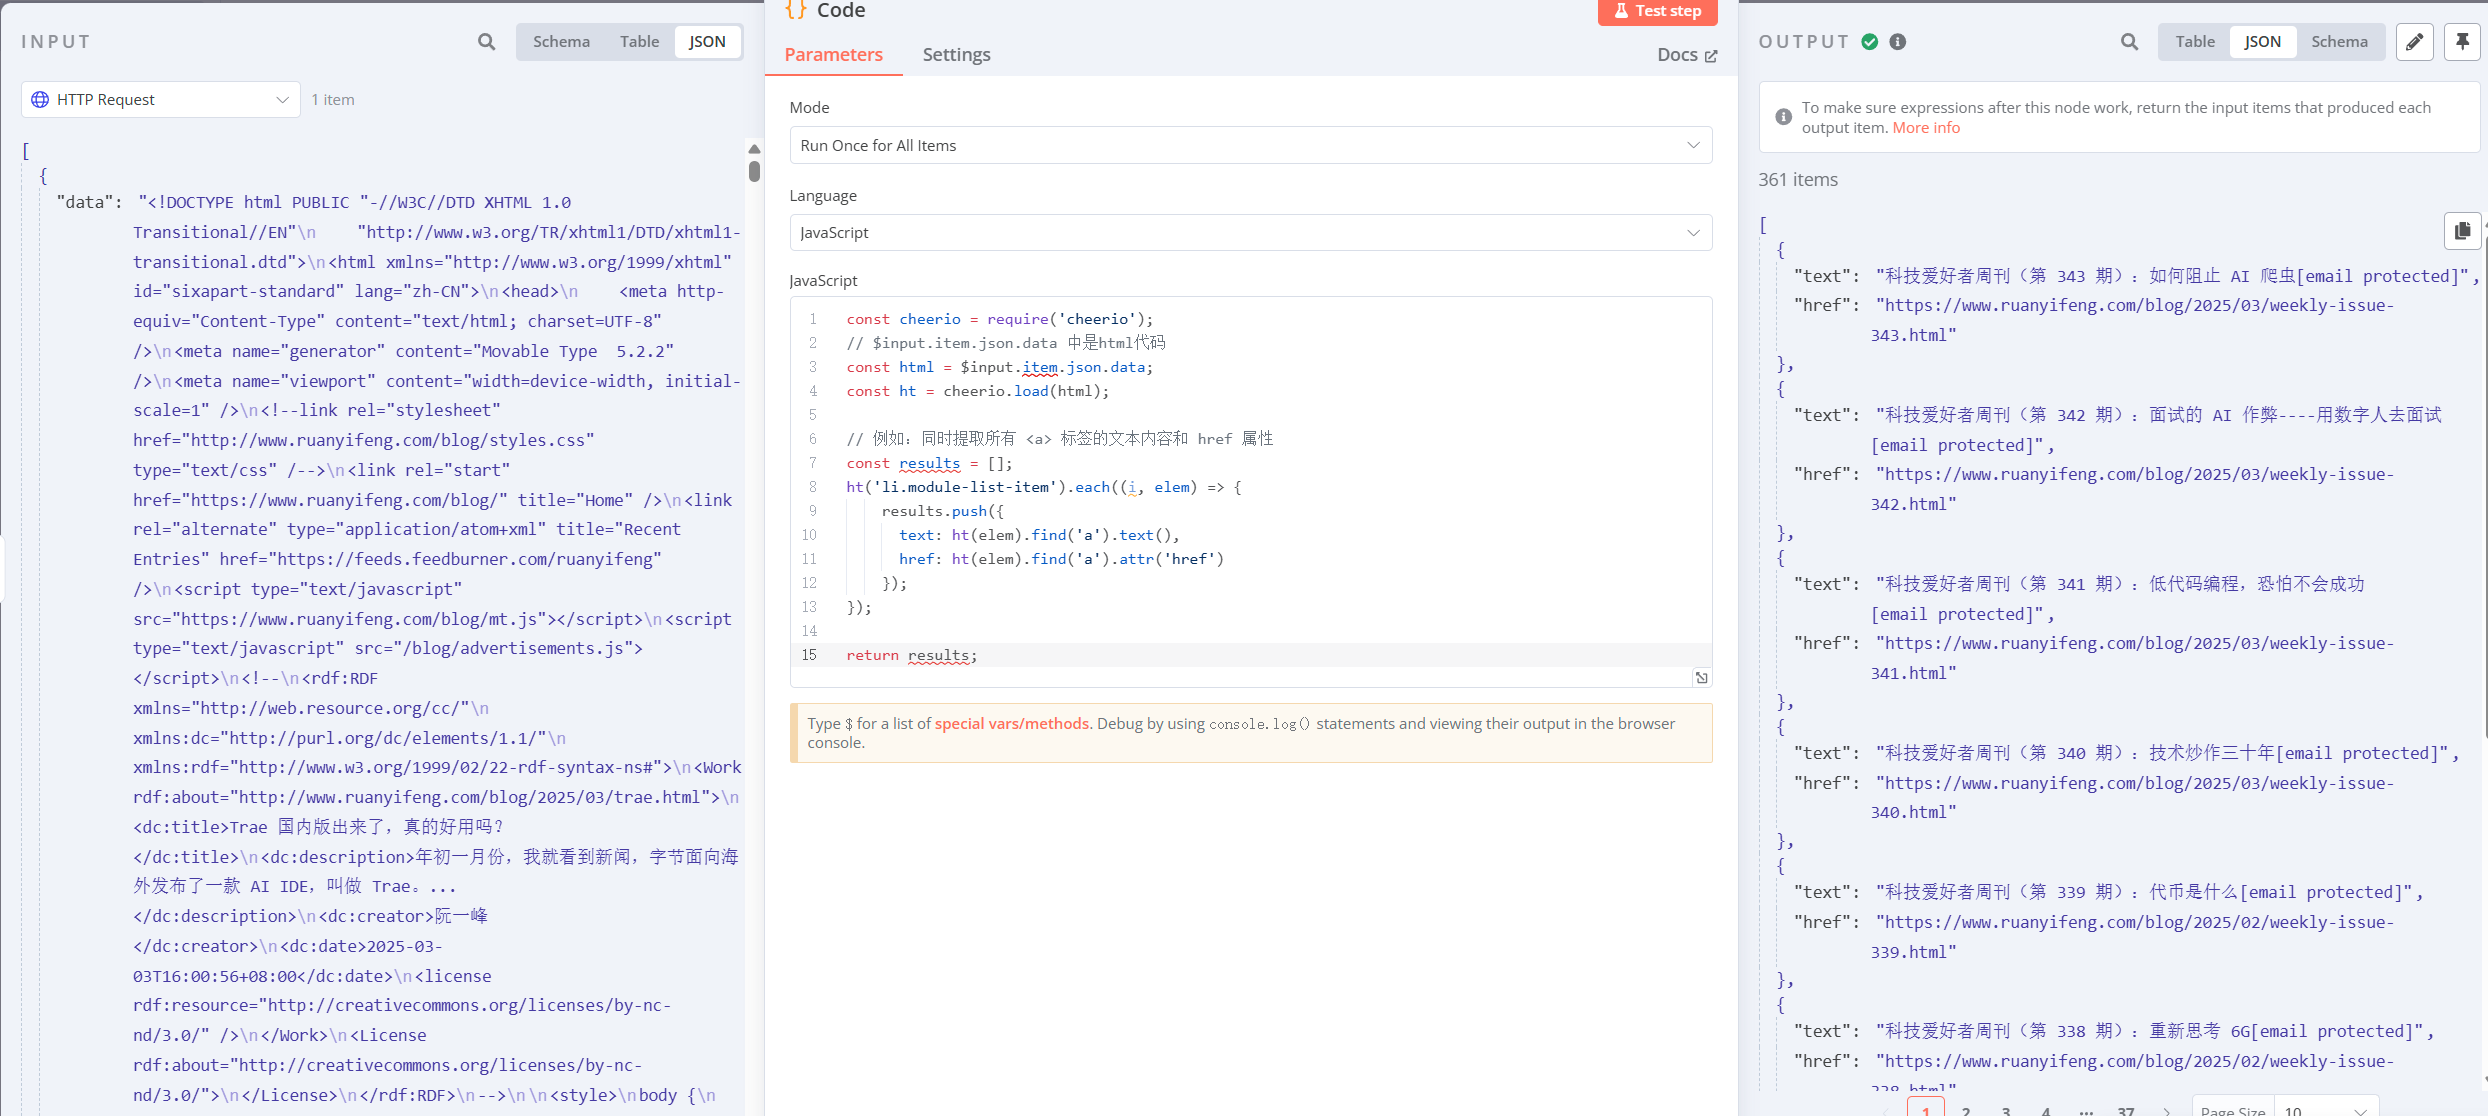Click the output info circle icon
Screen dimensions: 2488x1116
tap(1898, 42)
